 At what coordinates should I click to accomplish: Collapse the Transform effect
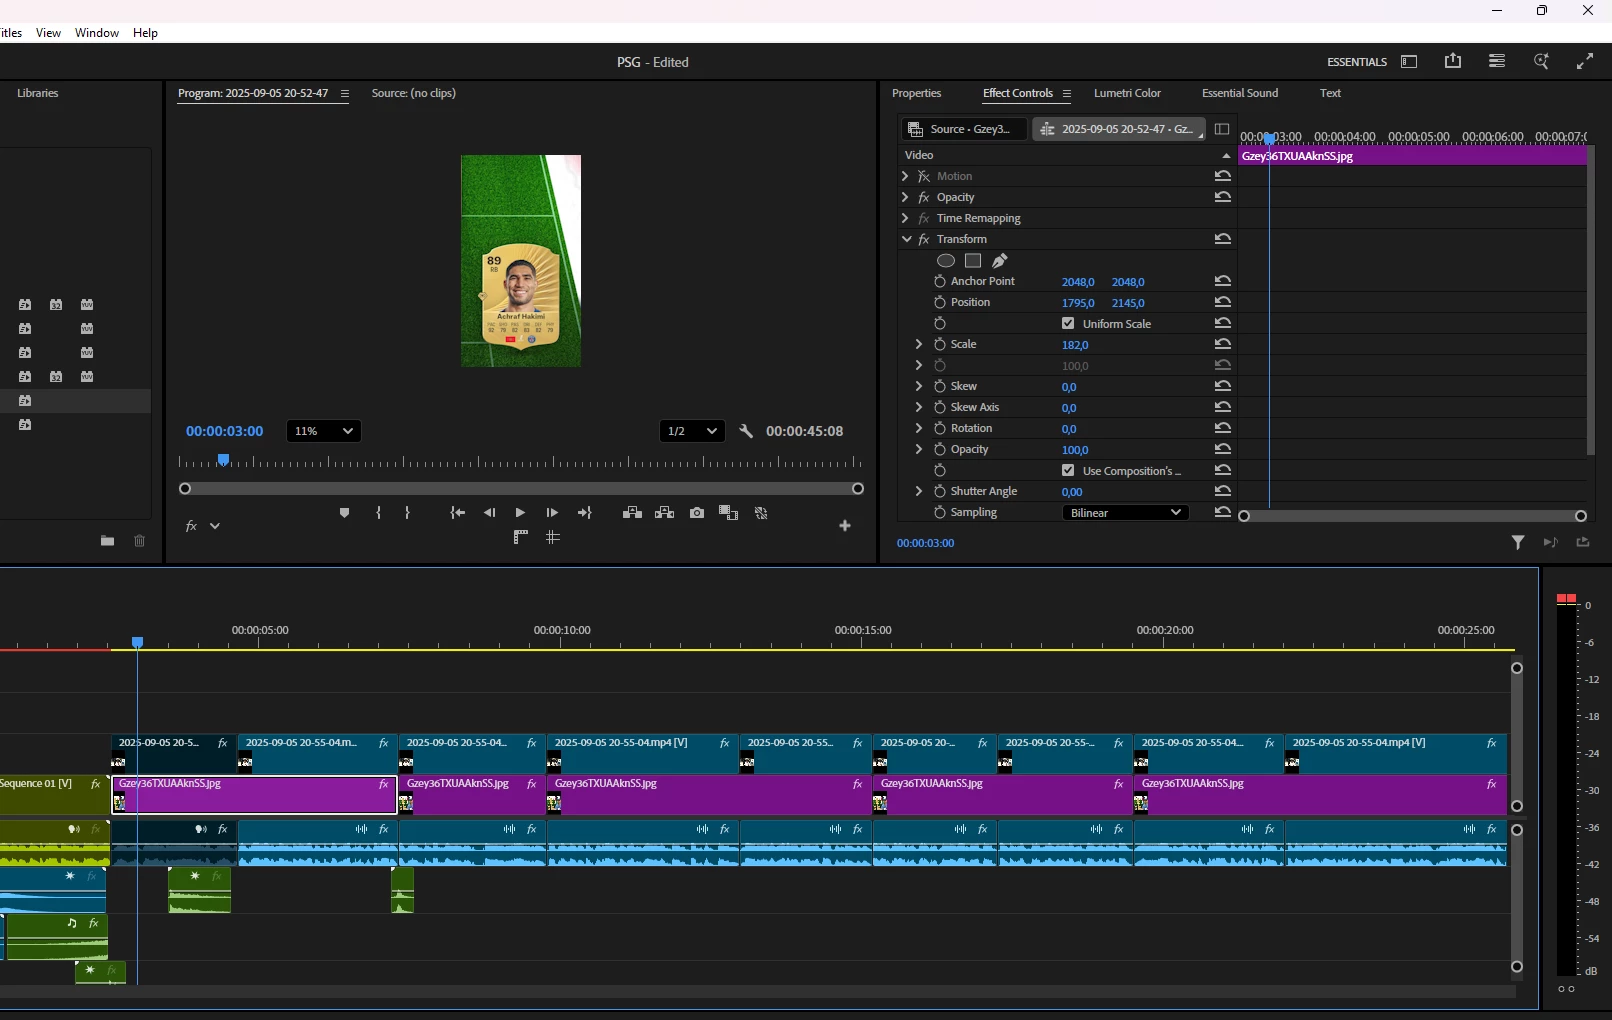(906, 239)
